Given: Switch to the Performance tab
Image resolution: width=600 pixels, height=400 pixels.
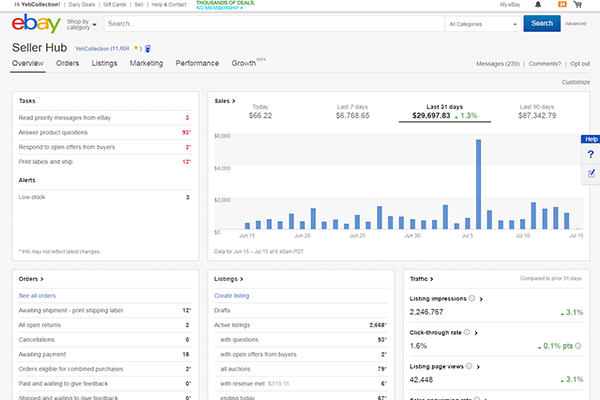Looking at the screenshot, I should [x=197, y=63].
